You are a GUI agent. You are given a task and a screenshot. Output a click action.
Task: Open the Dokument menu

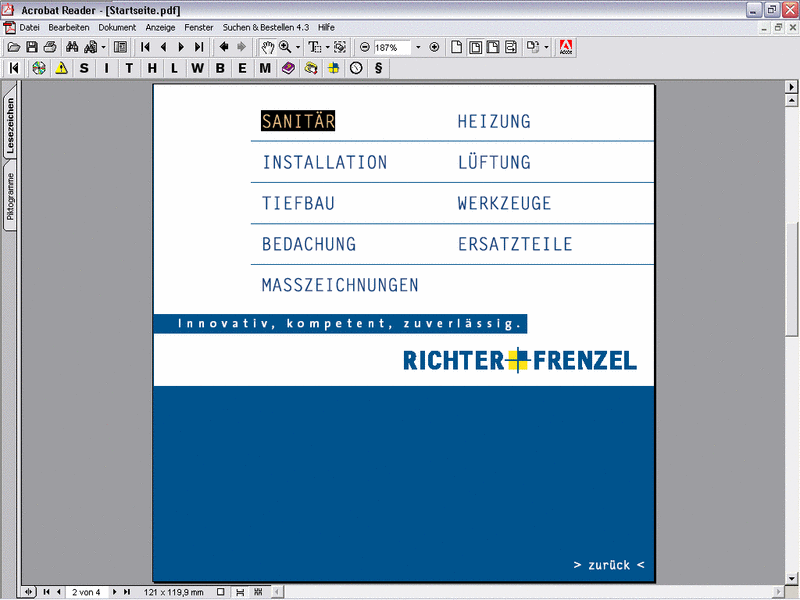pos(117,28)
